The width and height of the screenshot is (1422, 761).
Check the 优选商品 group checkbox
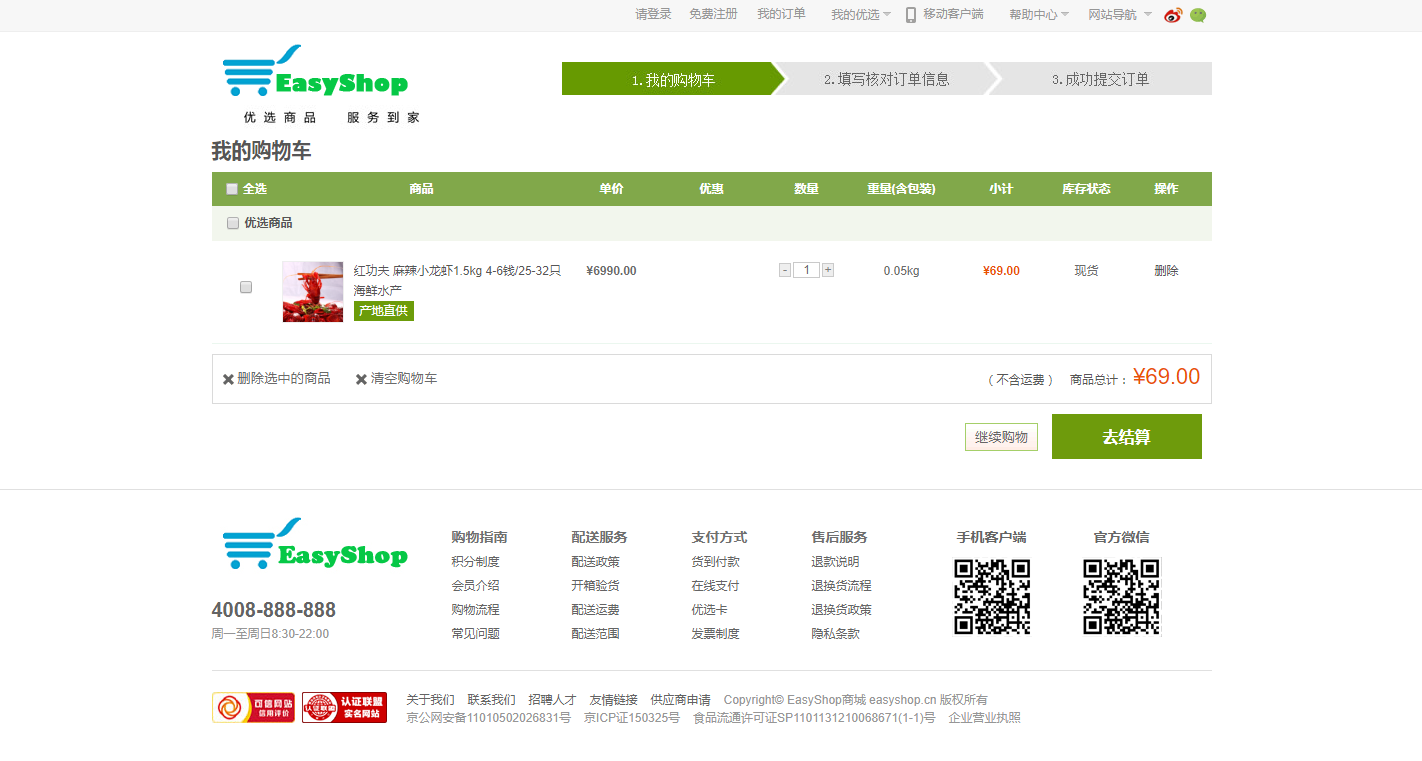click(x=233, y=223)
